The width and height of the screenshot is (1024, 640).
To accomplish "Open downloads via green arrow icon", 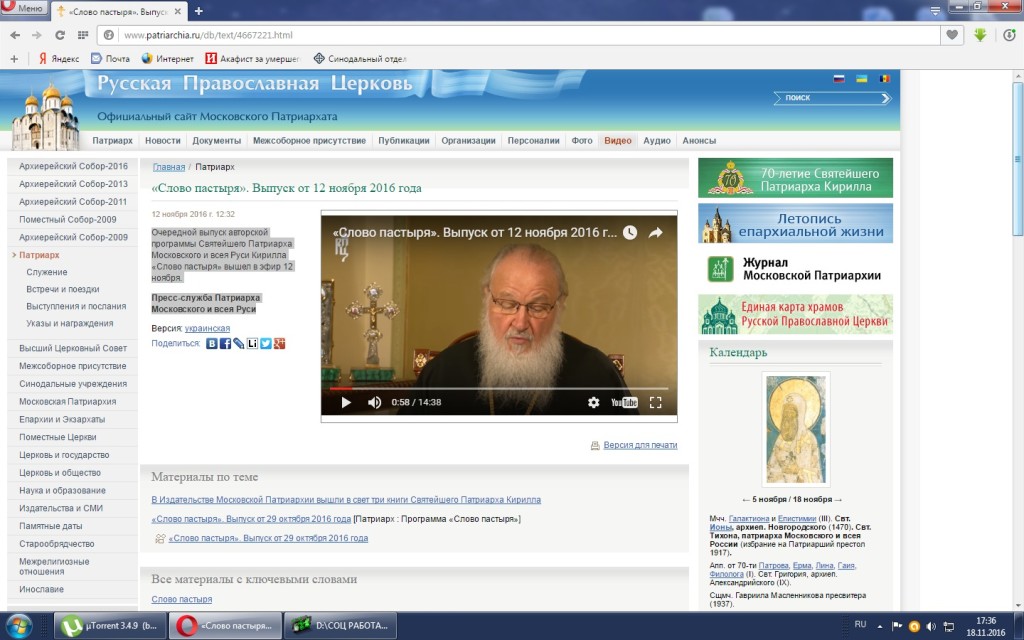I will pyautogui.click(x=980, y=35).
